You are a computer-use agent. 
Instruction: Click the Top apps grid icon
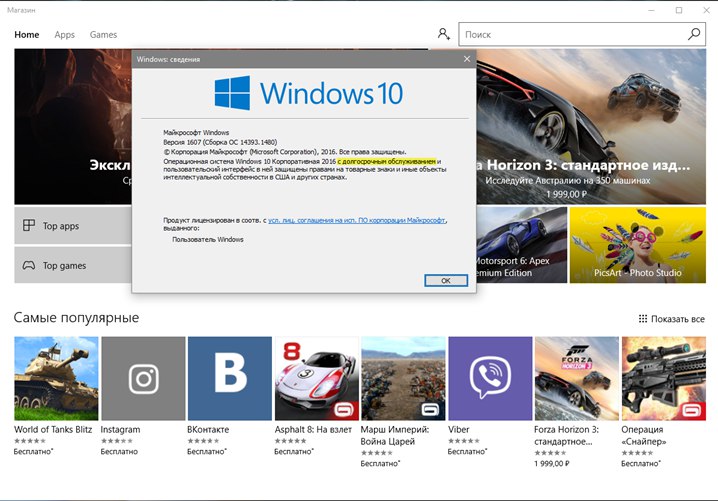tap(29, 225)
